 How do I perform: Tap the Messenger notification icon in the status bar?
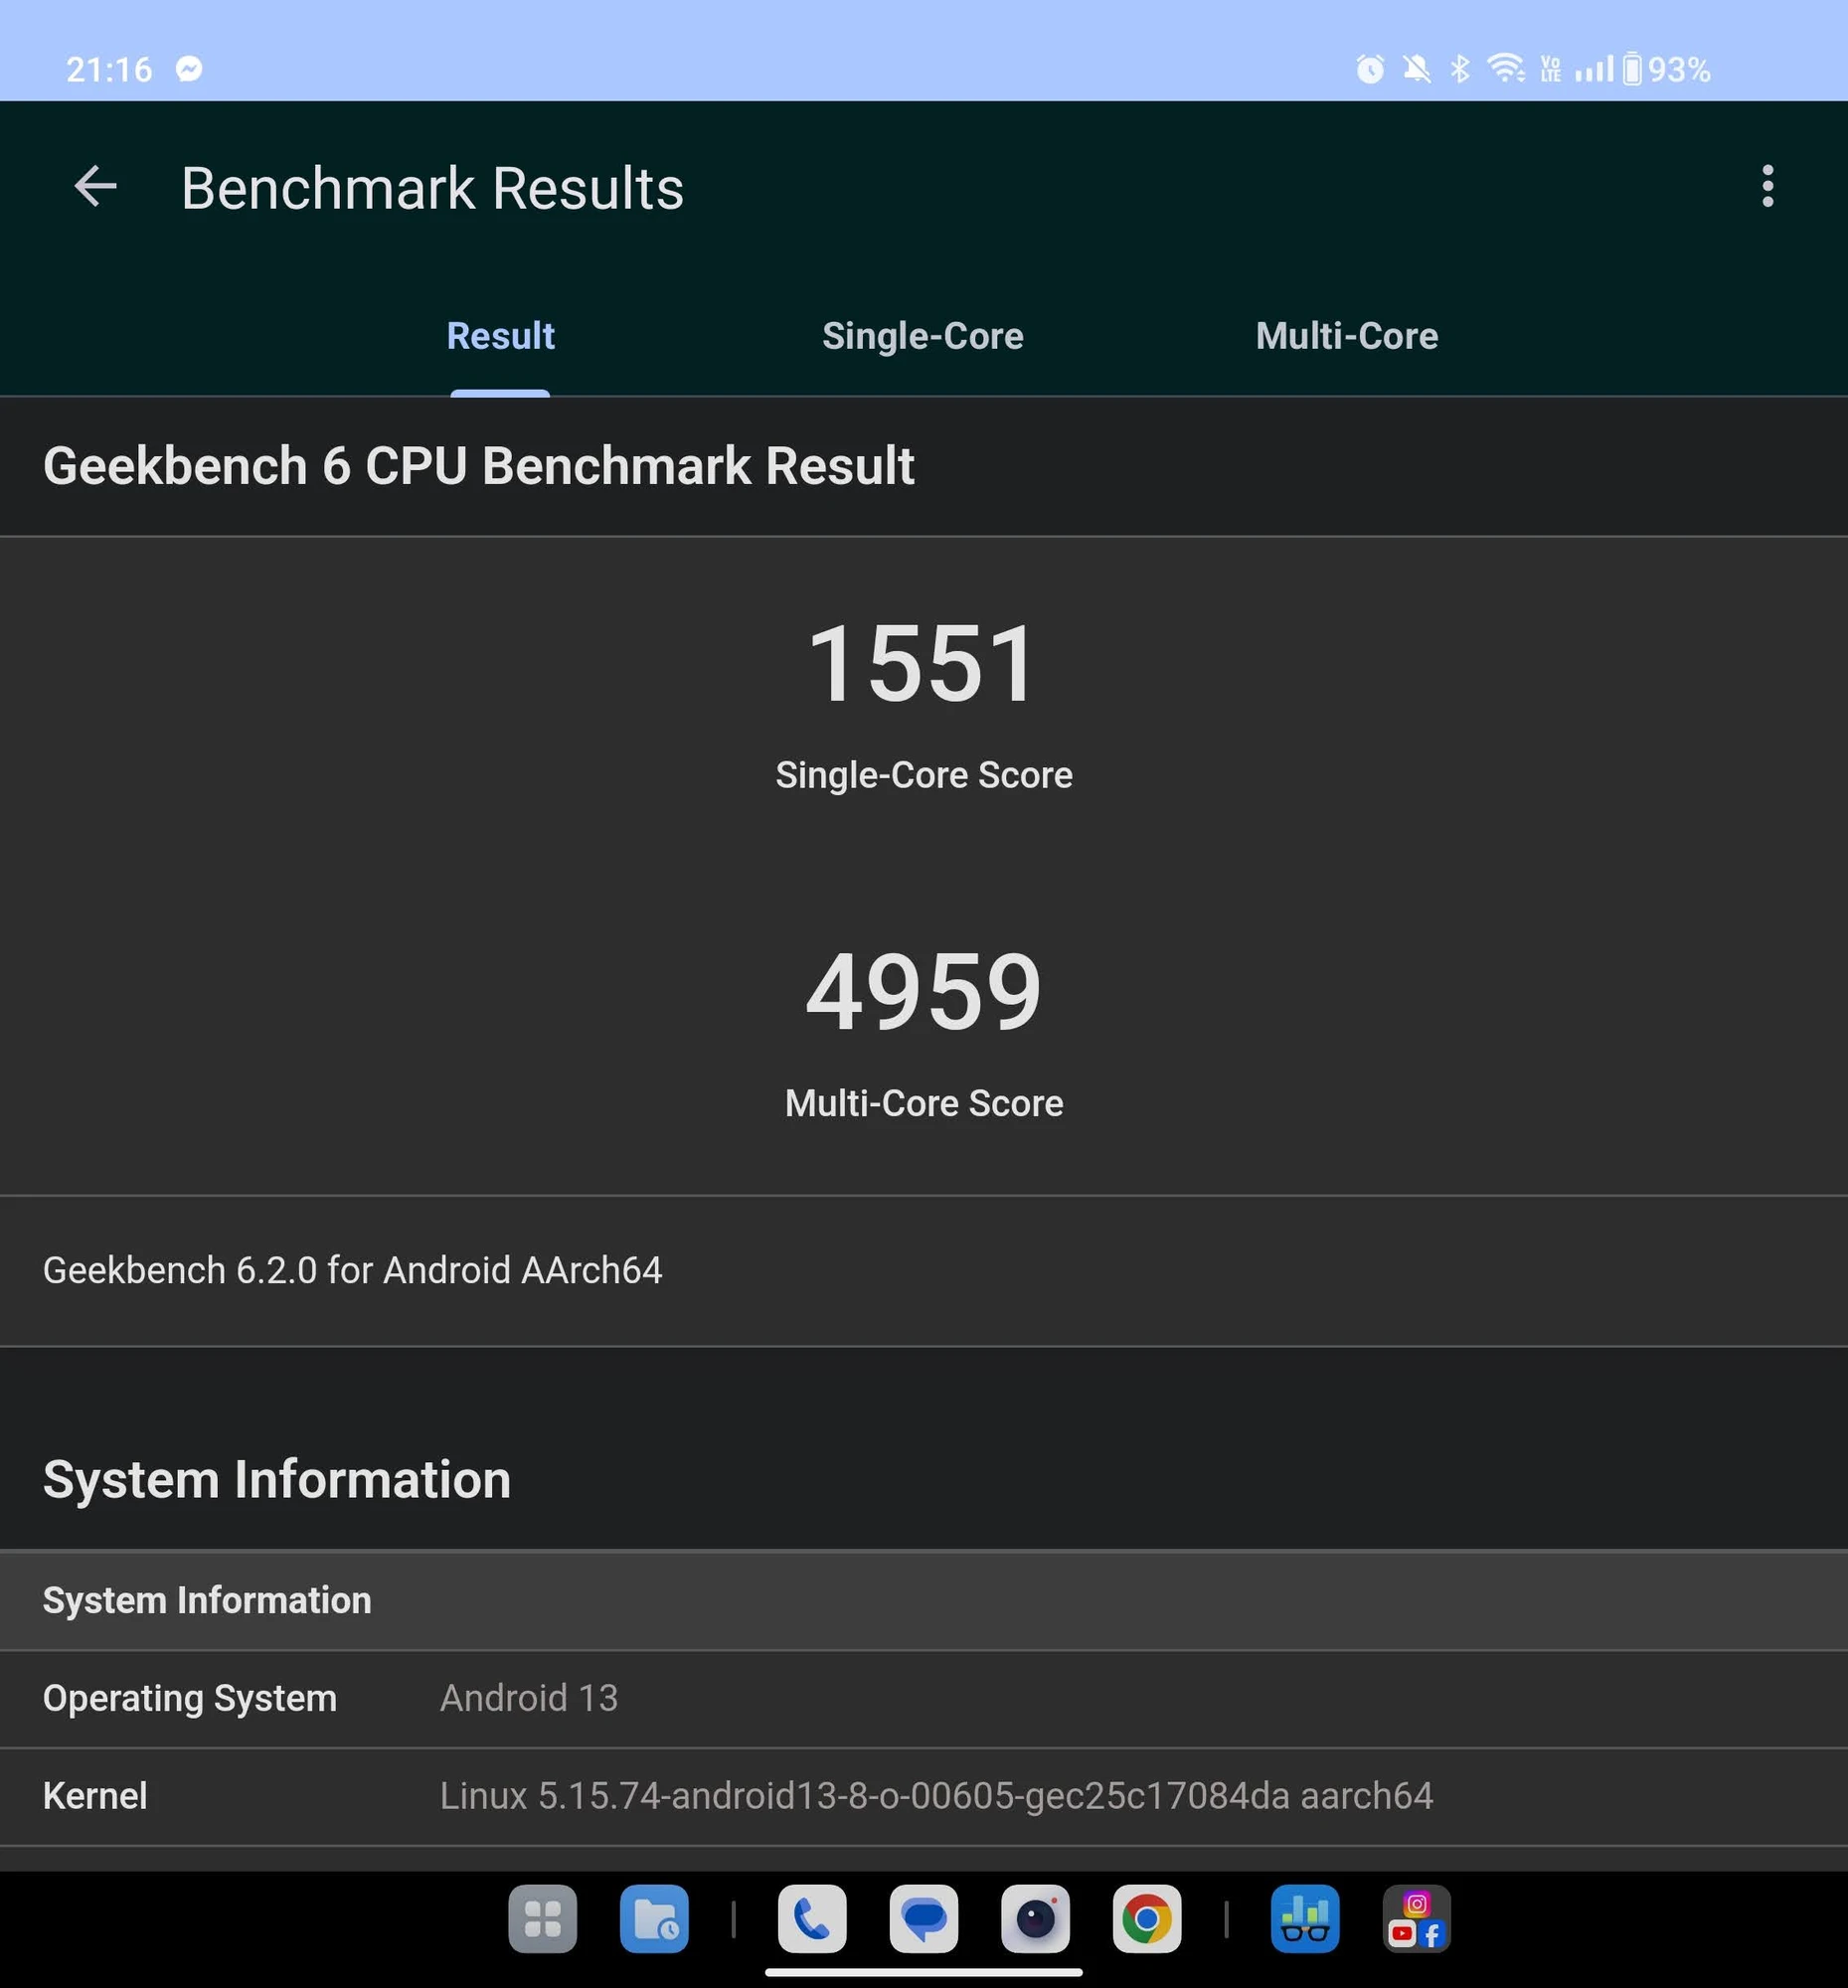tap(189, 68)
